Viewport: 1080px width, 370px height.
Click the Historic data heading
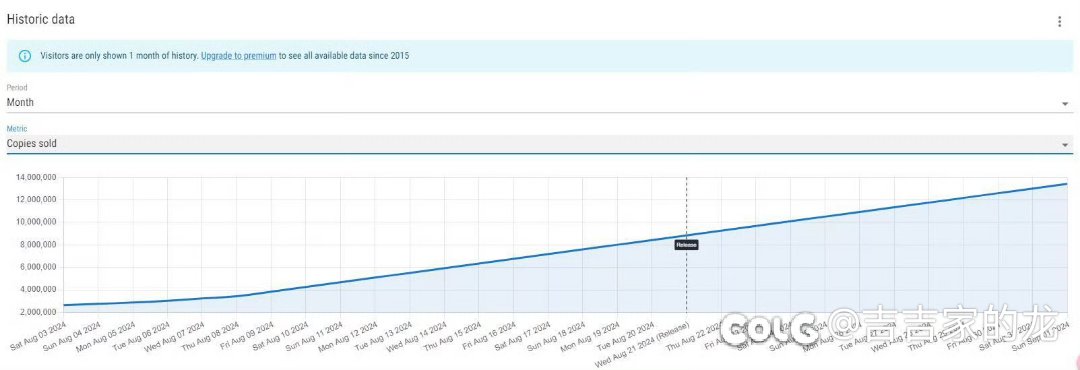[x=41, y=19]
